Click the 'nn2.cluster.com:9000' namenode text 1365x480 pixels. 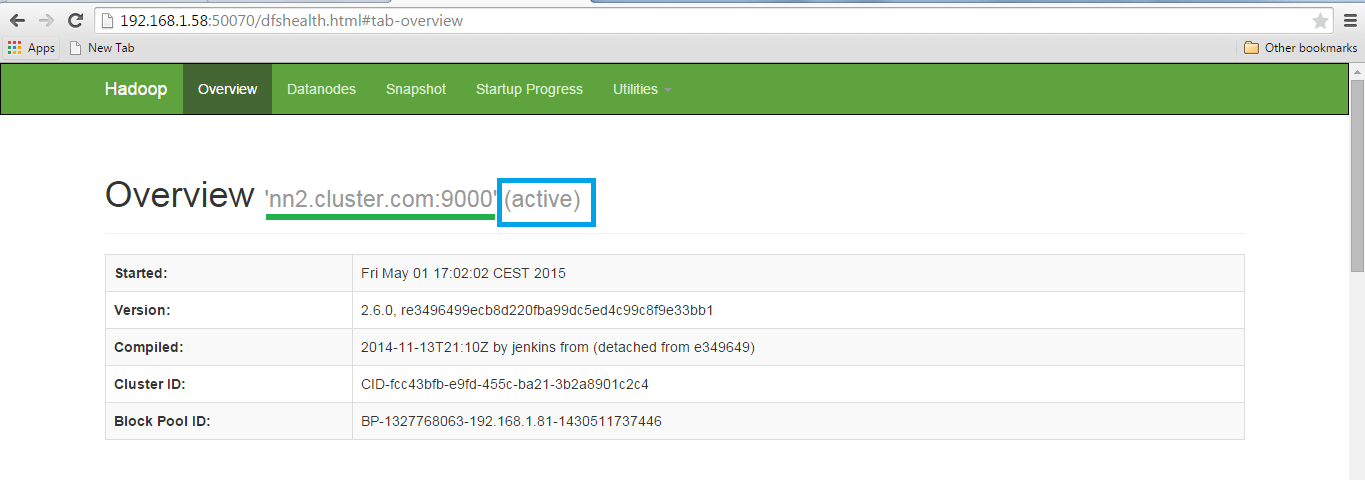381,199
